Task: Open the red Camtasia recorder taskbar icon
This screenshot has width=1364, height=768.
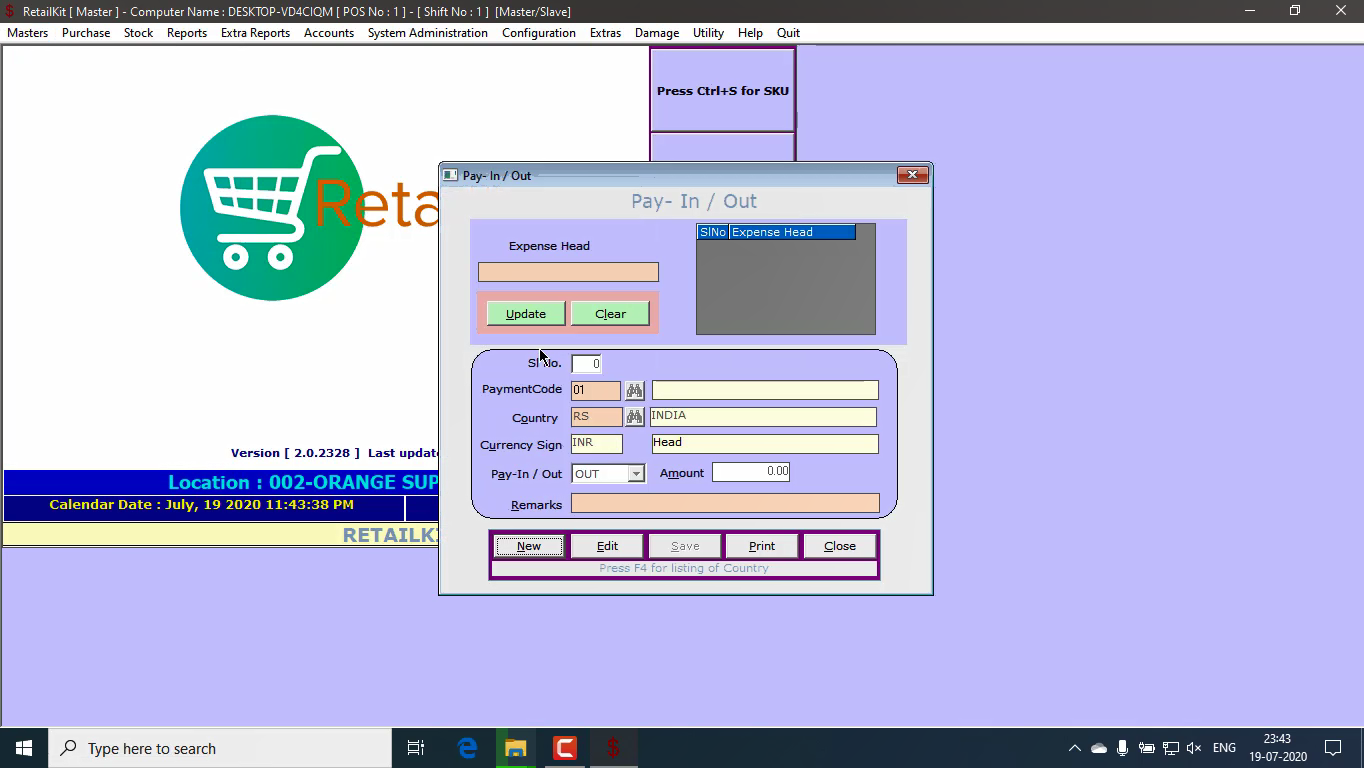Action: coord(565,748)
